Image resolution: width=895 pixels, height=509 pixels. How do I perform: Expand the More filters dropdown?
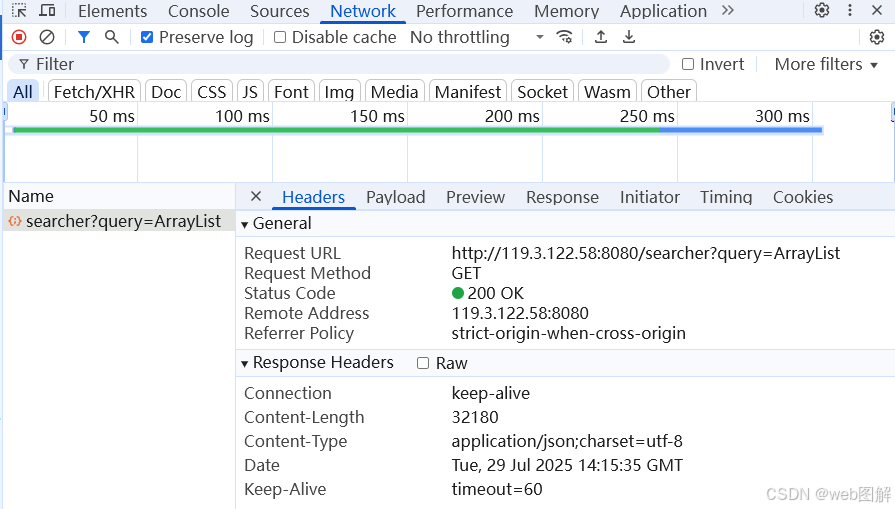click(x=826, y=64)
